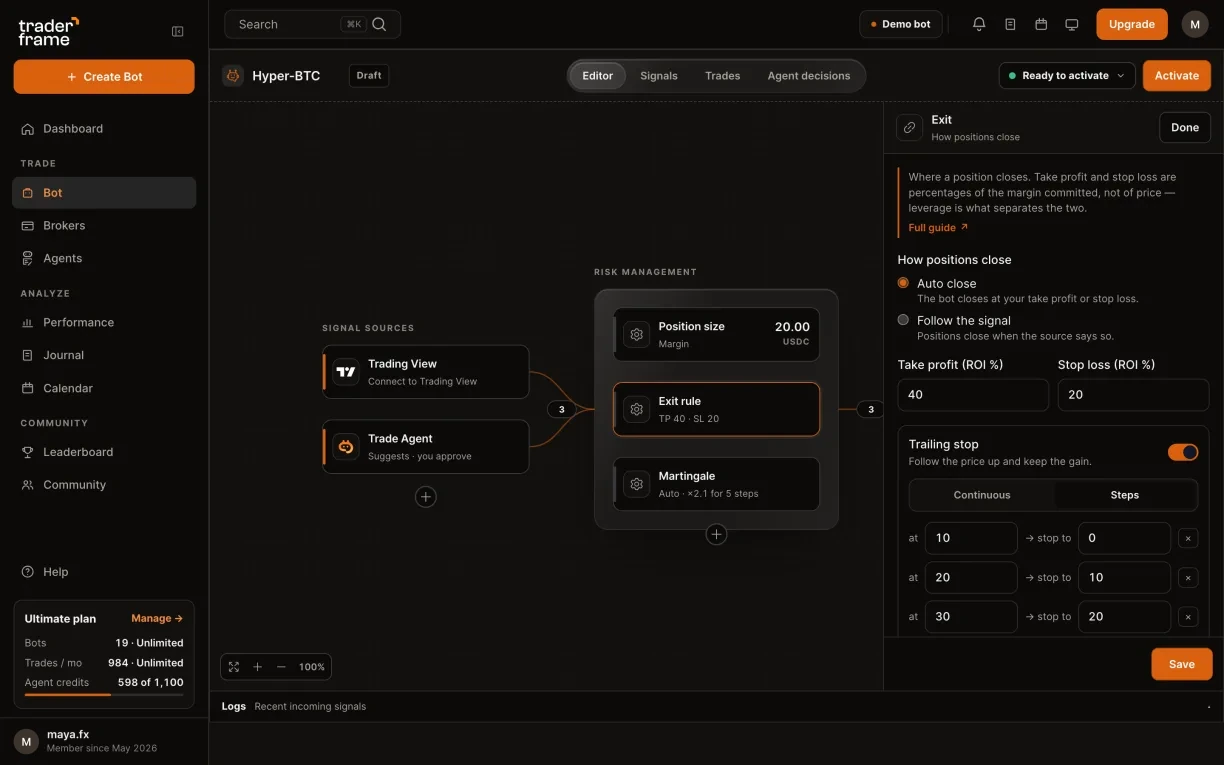
Task: Click the Create Bot button
Action: [104, 77]
